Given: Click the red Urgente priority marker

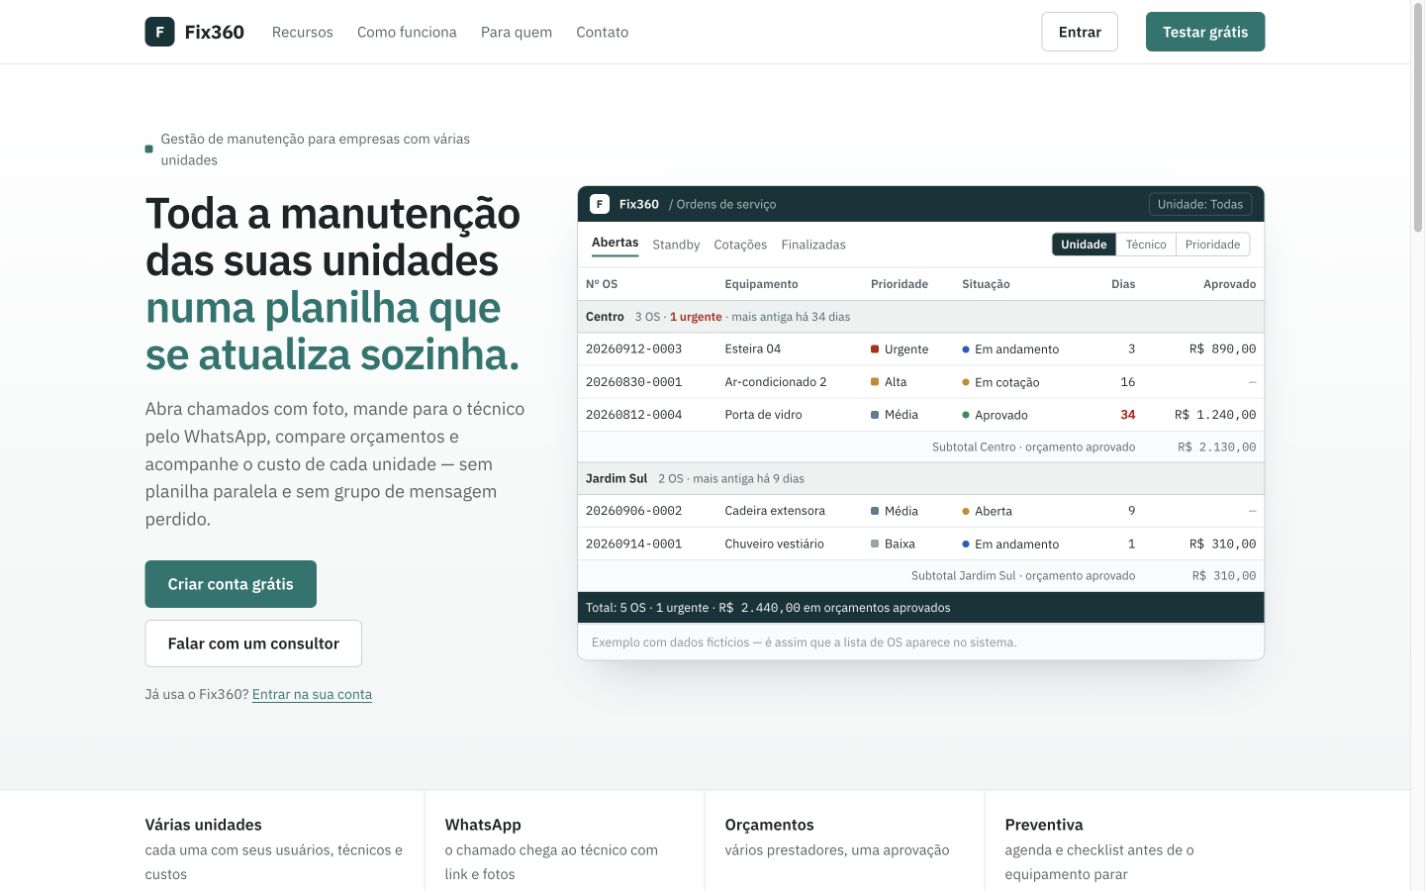Looking at the screenshot, I should [875, 349].
